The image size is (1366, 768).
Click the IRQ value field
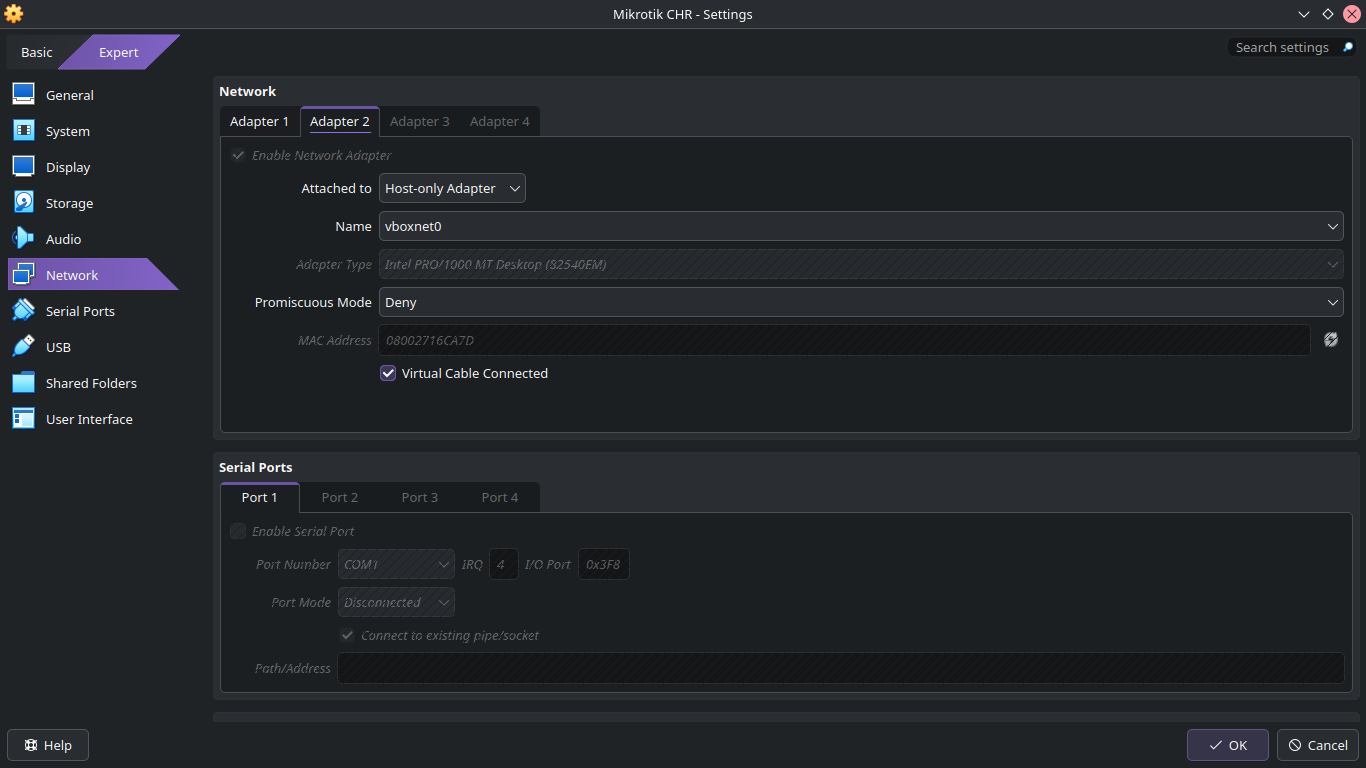click(504, 564)
